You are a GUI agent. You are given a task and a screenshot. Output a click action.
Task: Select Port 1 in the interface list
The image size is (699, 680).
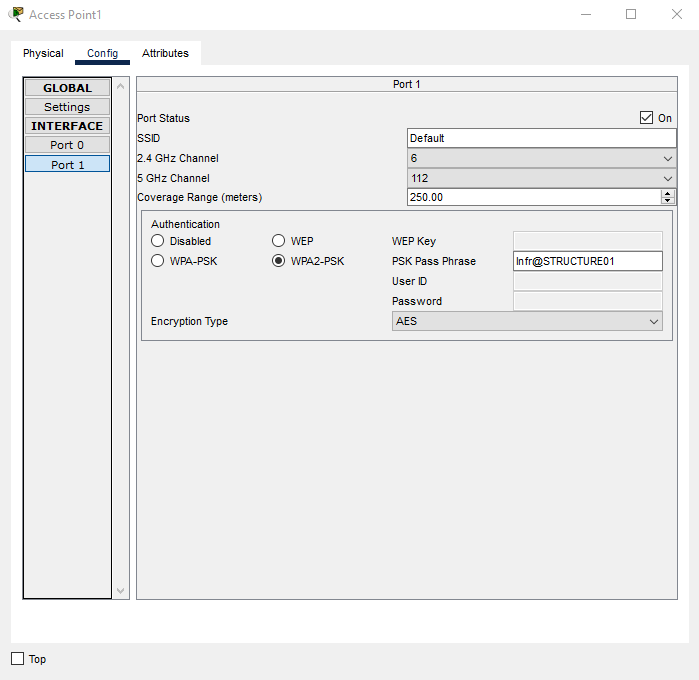click(67, 165)
